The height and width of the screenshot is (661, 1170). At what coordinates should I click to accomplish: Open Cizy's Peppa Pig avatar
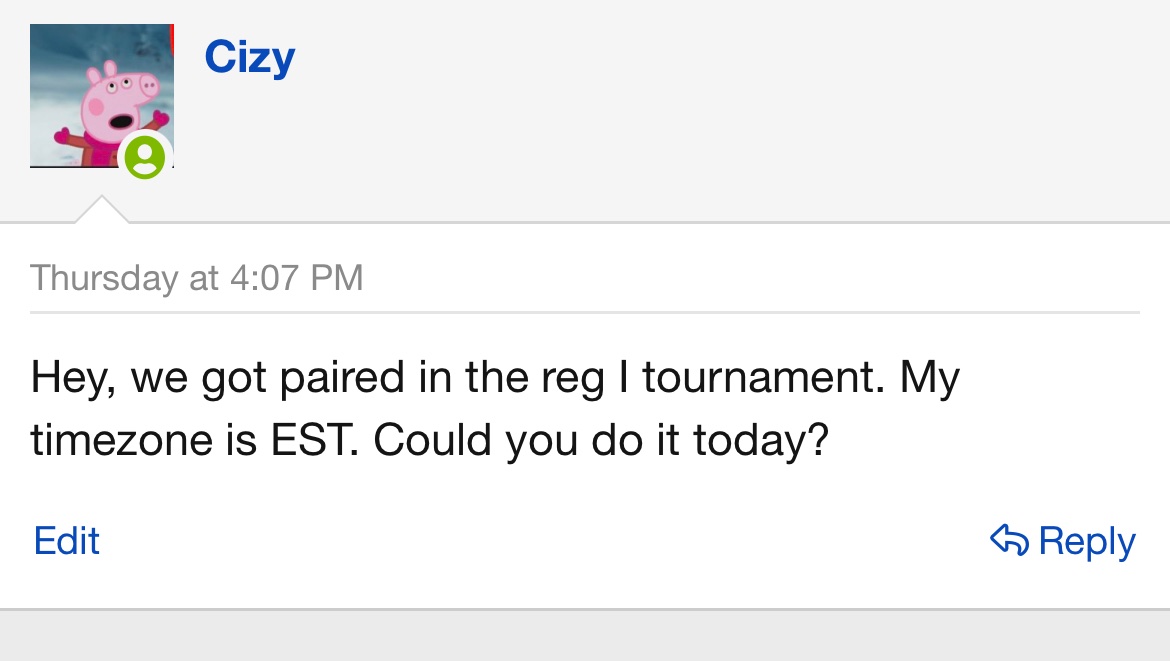click(x=101, y=95)
